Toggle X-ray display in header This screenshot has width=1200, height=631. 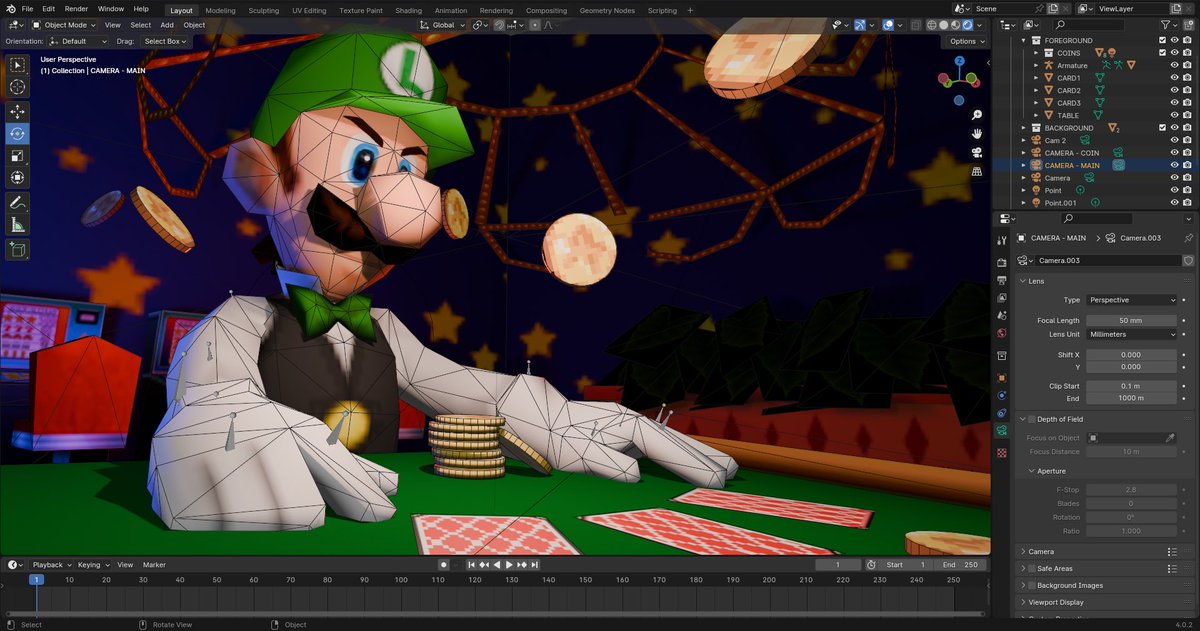point(917,25)
